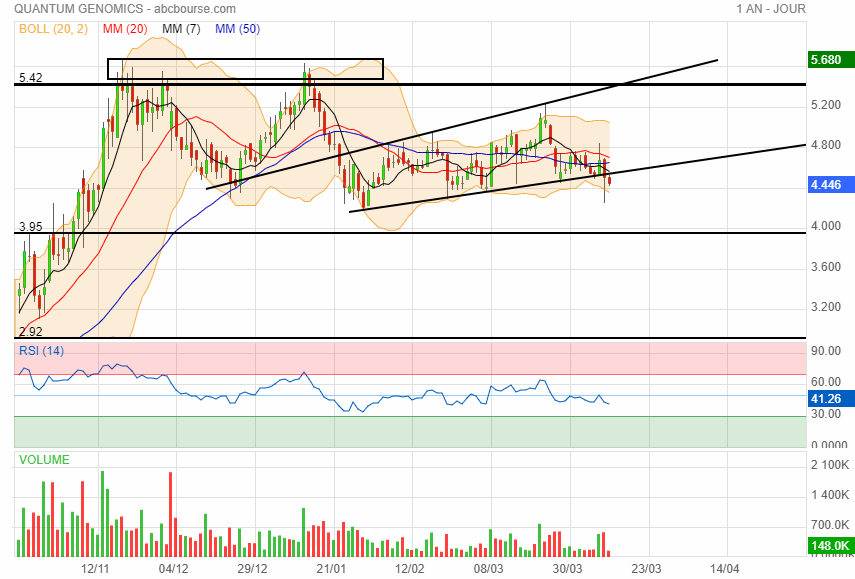Click the 5.200 price axis label
This screenshot has width=855, height=579.
pyautogui.click(x=826, y=105)
